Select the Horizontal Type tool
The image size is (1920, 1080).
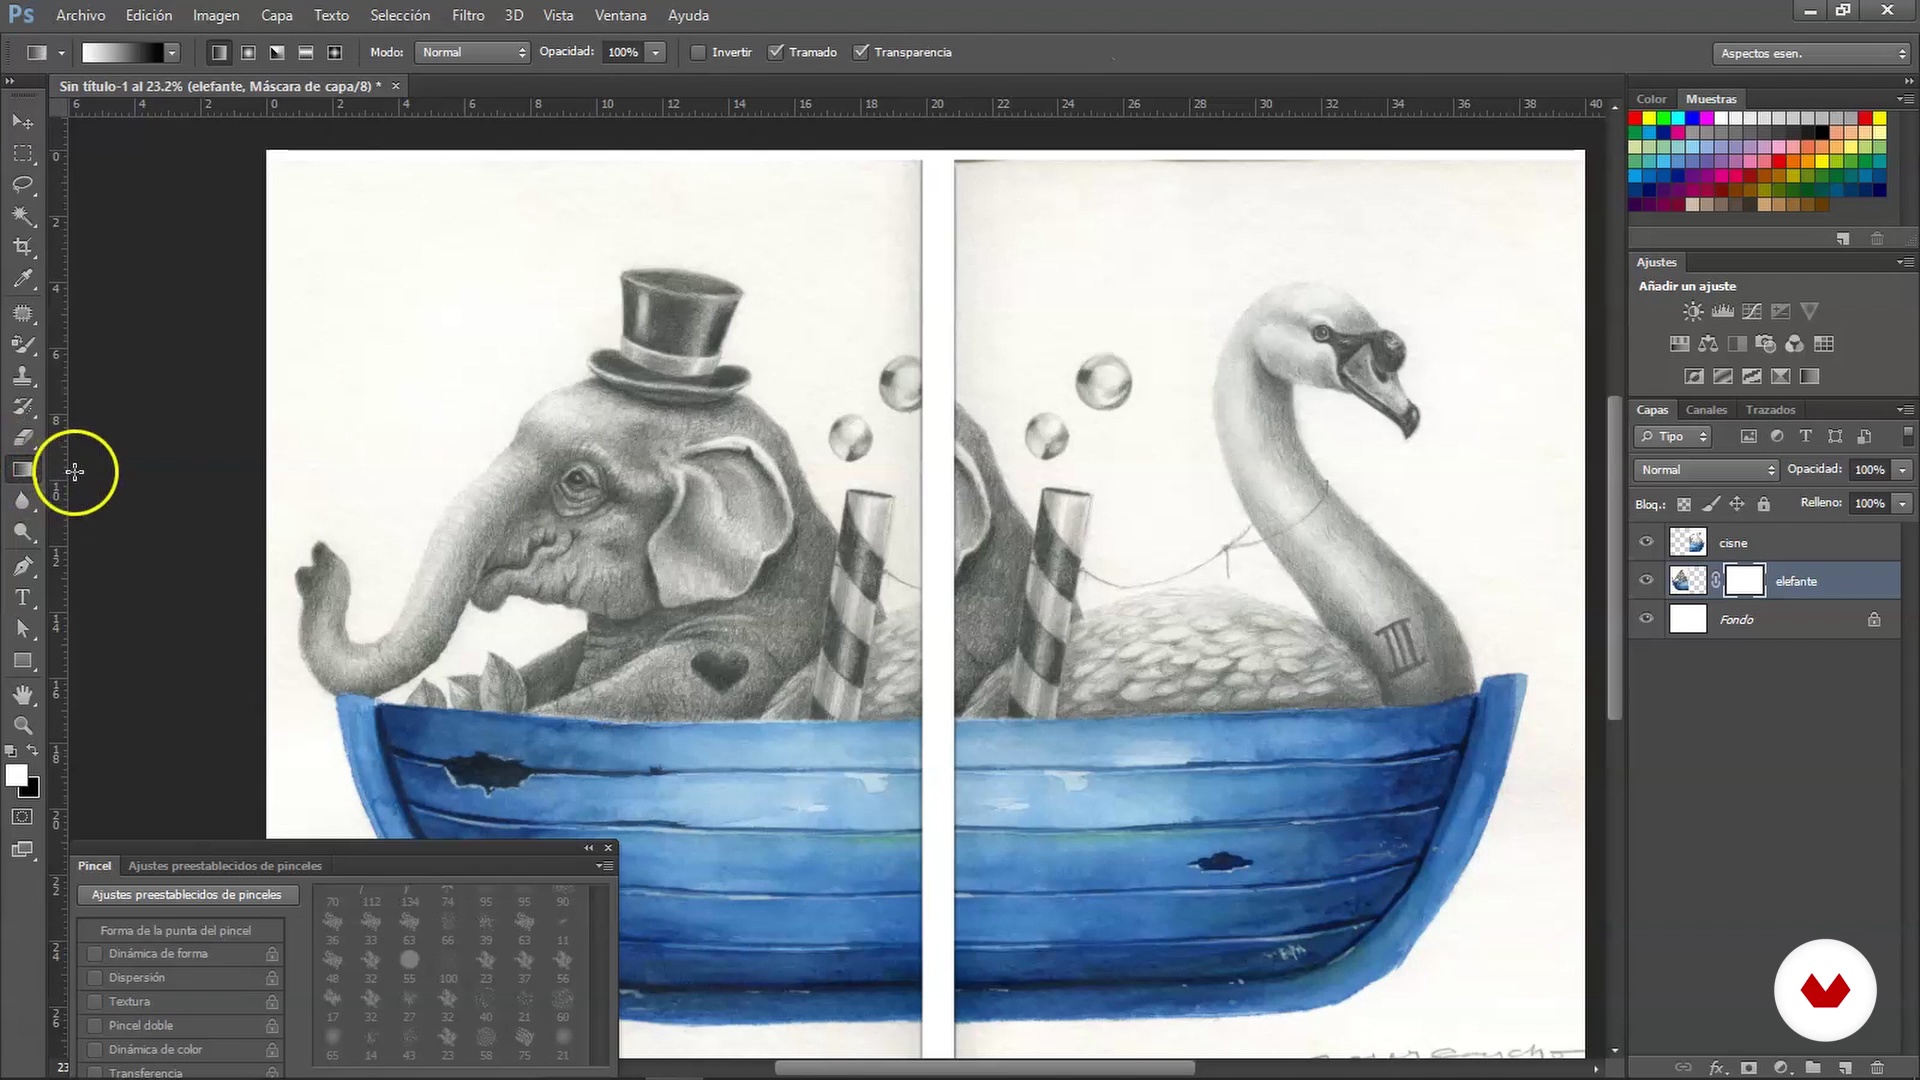click(x=22, y=598)
